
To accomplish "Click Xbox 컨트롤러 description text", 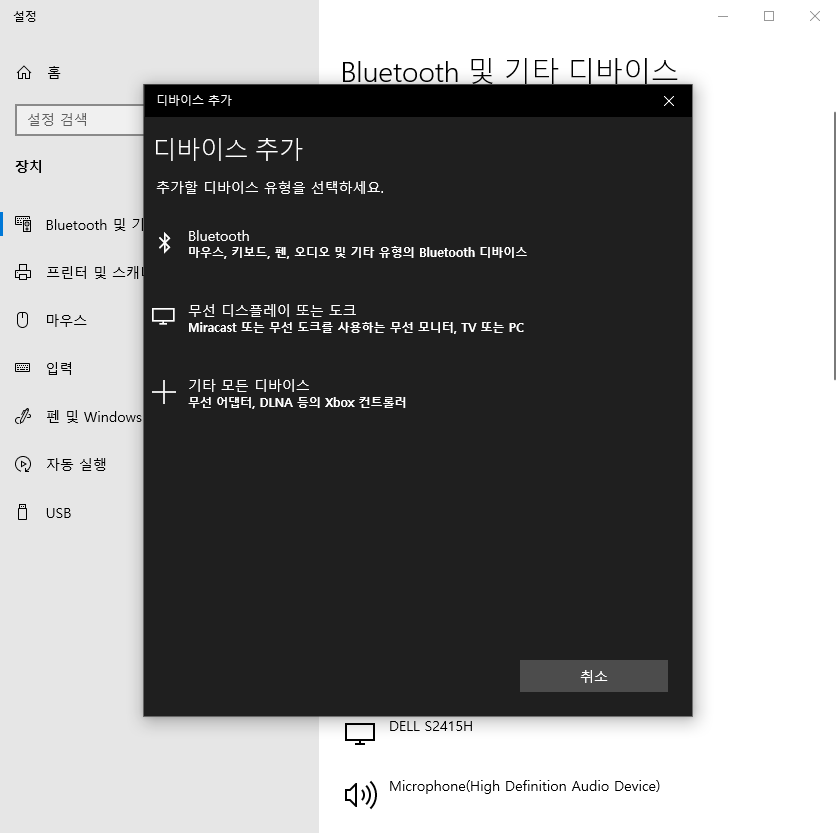I will (297, 402).
